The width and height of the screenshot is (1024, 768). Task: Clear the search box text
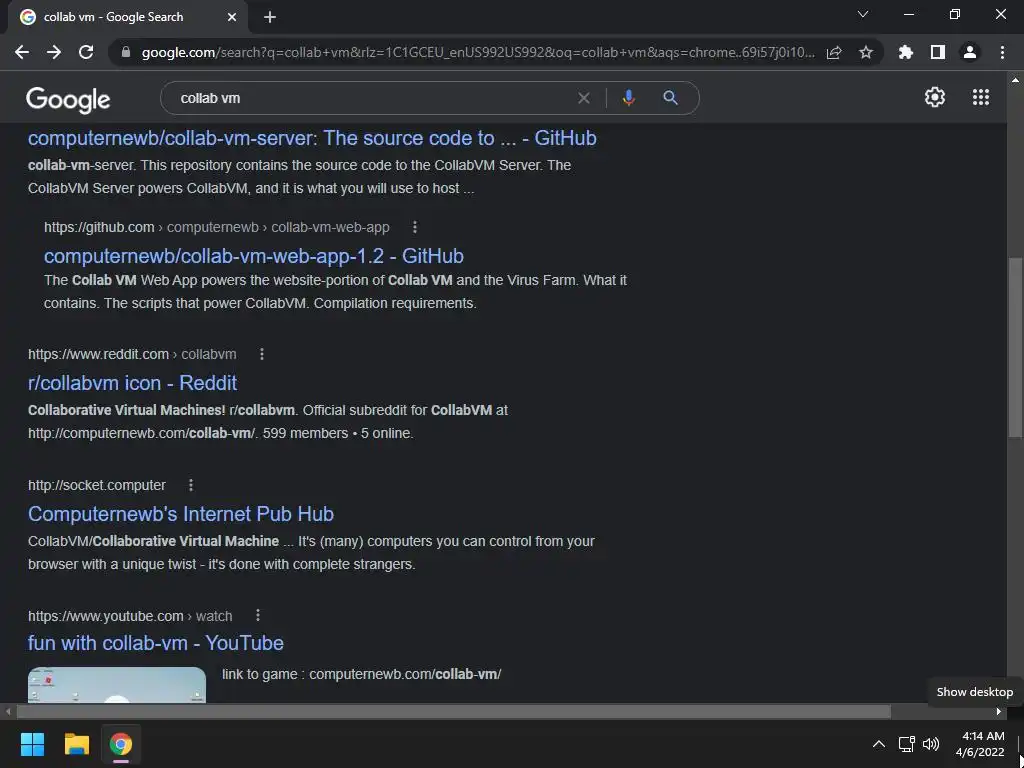(584, 98)
